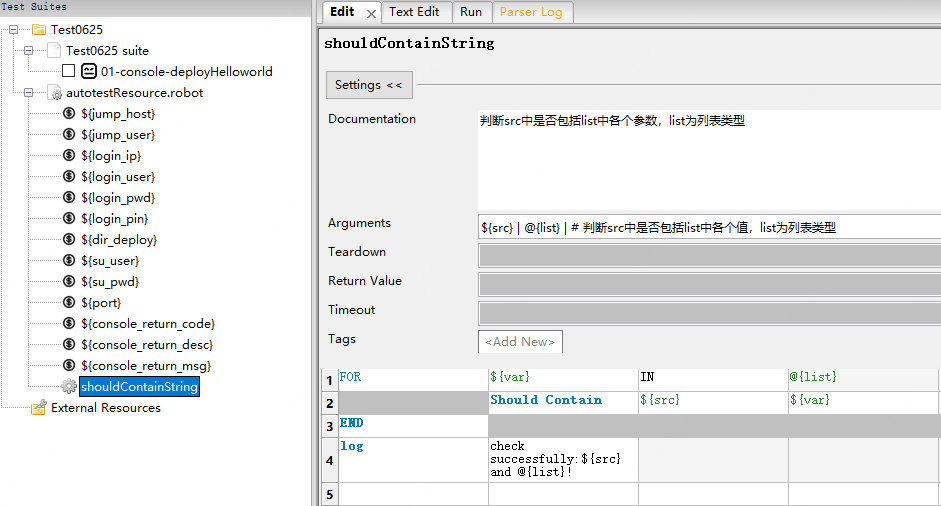Click the External Resources folder icon
Image resolution: width=941 pixels, height=506 pixels.
pyautogui.click(x=39, y=408)
